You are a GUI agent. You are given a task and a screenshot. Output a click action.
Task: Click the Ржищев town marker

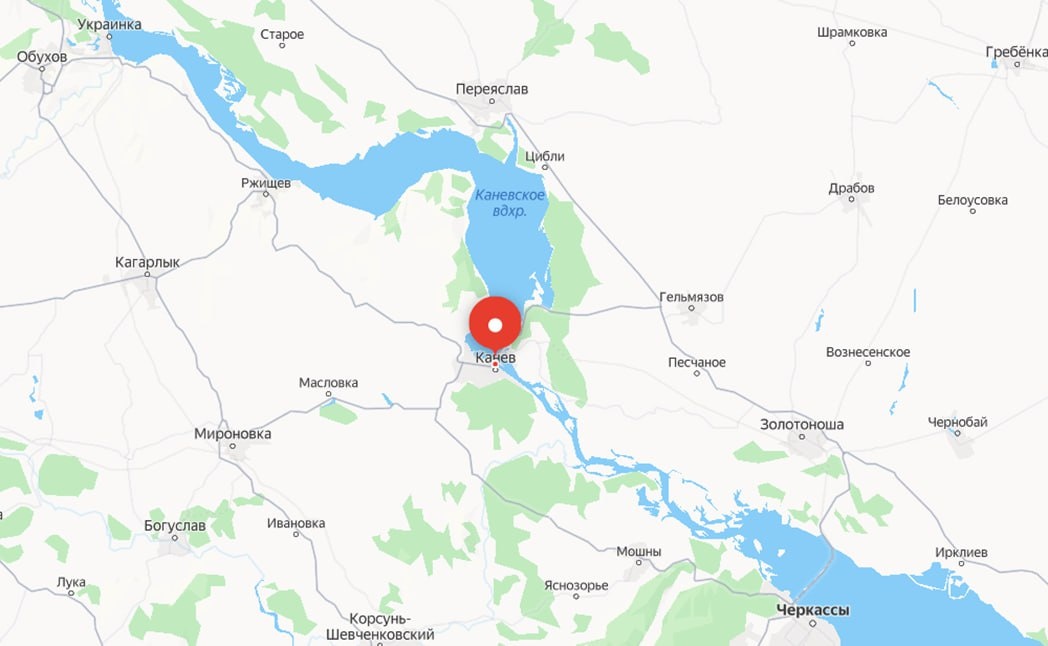point(265,194)
